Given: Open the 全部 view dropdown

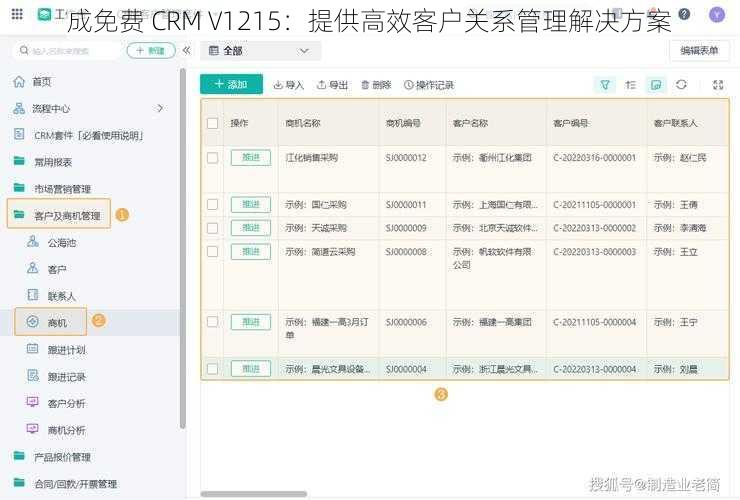Looking at the screenshot, I should 261,51.
